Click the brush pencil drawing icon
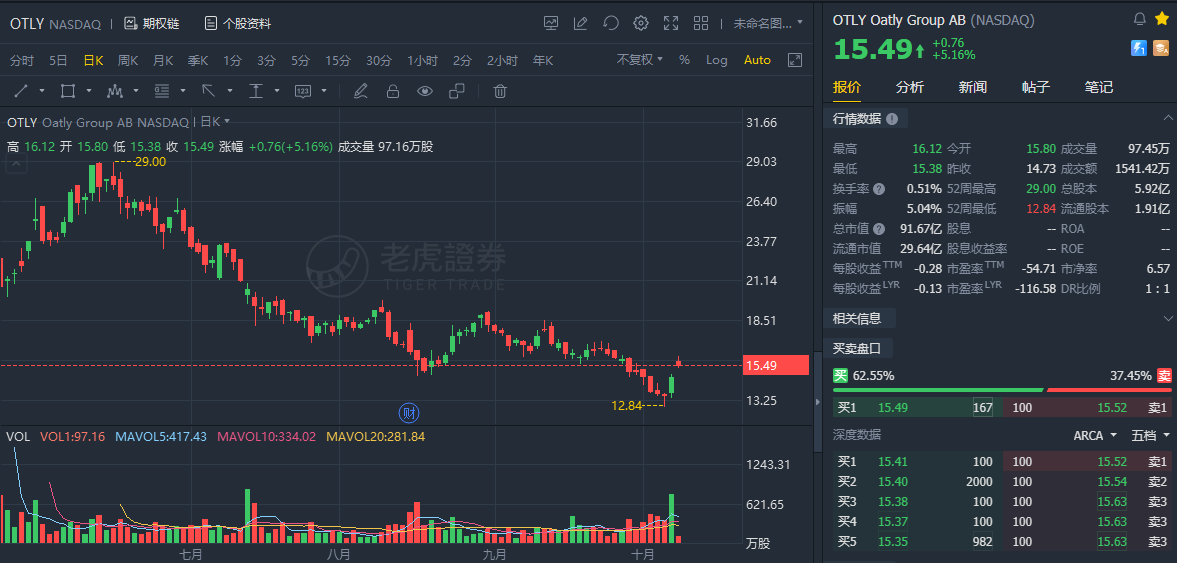This screenshot has height=563, width=1177. 360,91
